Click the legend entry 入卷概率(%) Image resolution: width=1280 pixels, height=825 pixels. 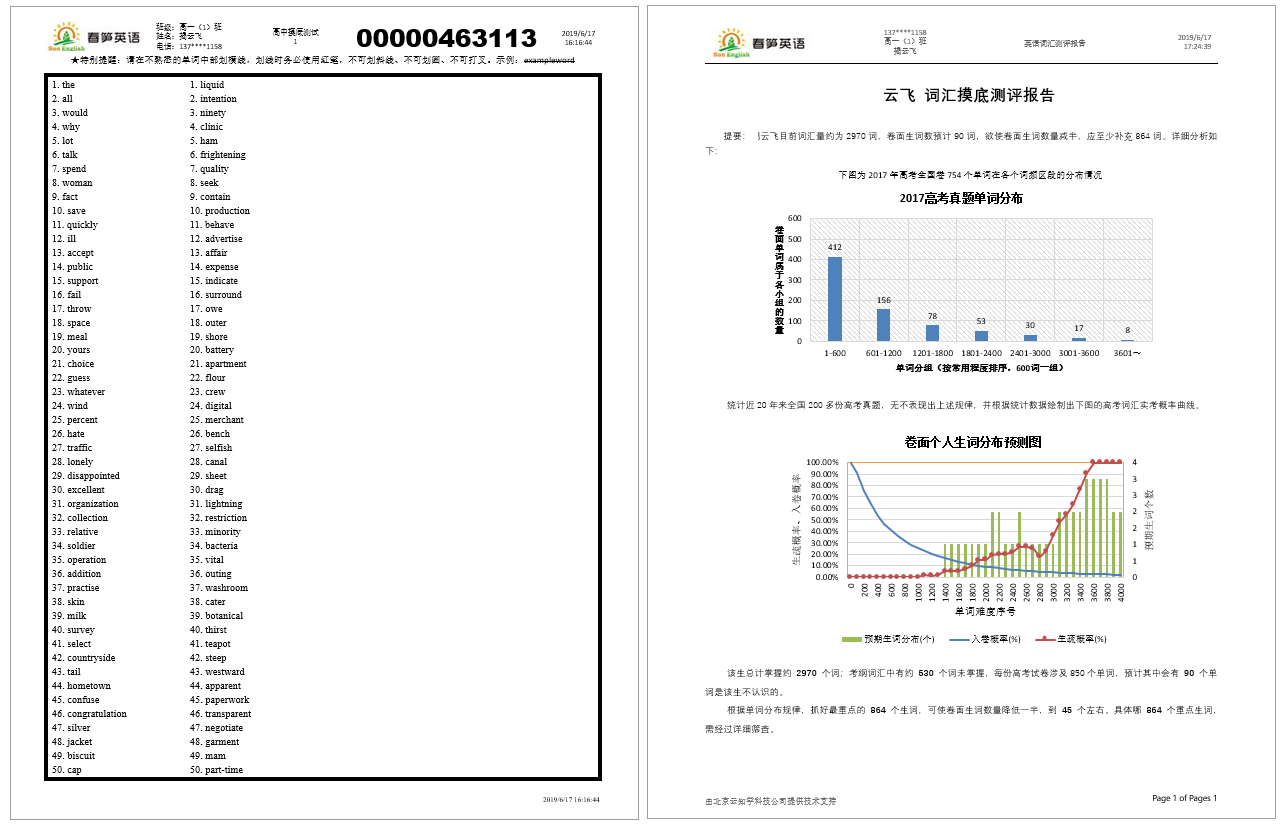click(984, 638)
